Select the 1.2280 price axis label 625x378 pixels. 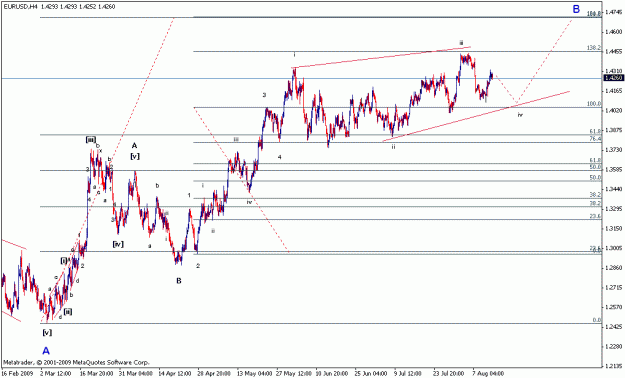pyautogui.click(x=613, y=346)
